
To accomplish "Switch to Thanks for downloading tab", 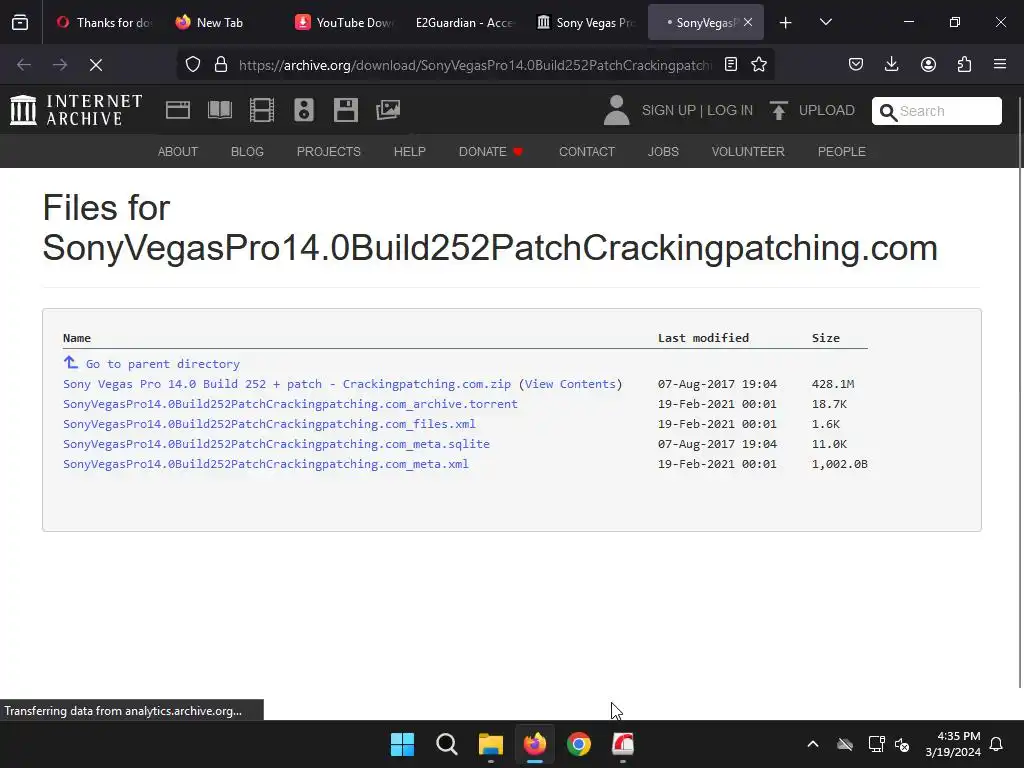I will (x=104, y=22).
